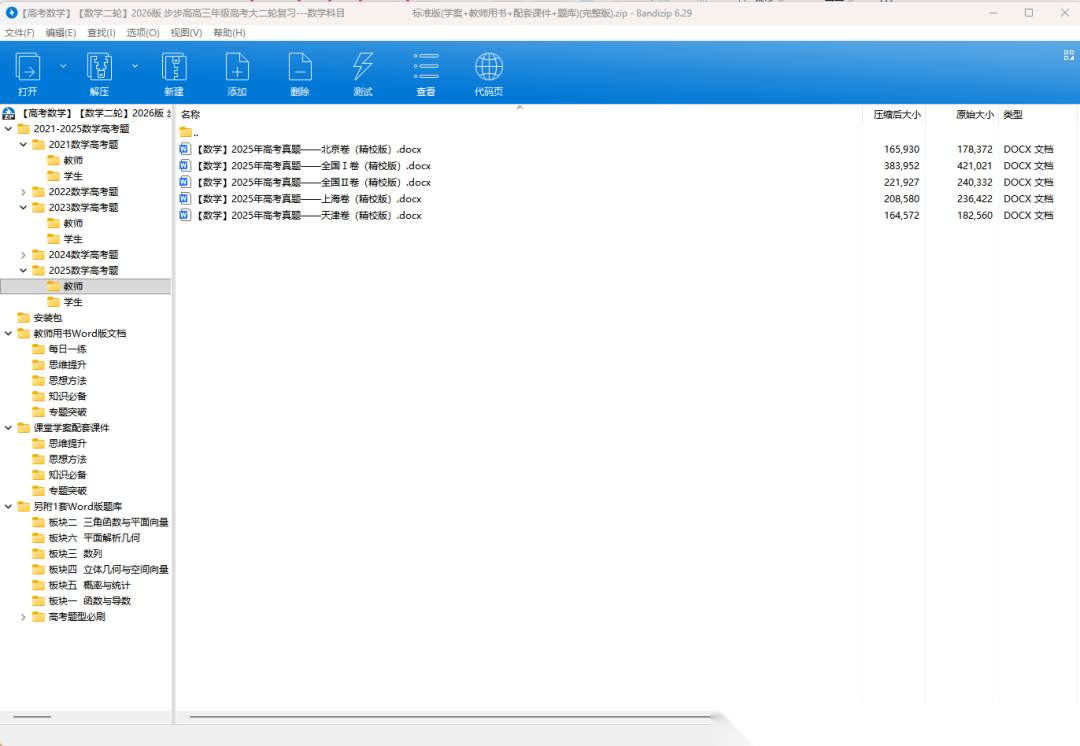Open the 文件(F) menu
Screen dimensions: 1080x746
[x=19, y=33]
